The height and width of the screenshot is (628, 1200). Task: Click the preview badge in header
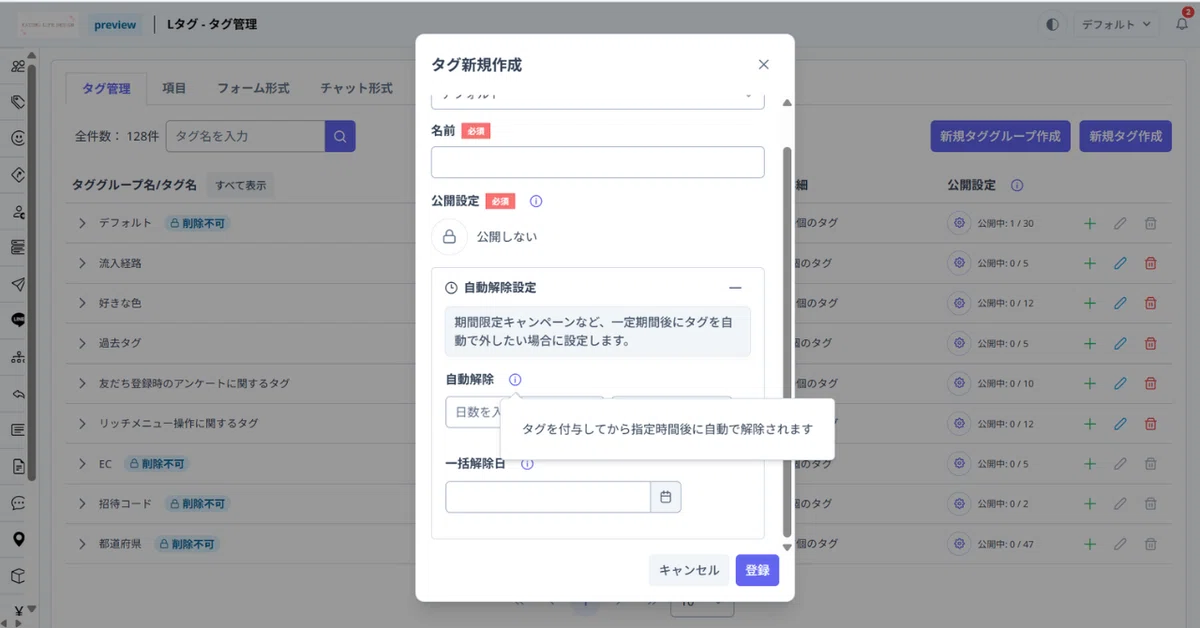tap(115, 24)
